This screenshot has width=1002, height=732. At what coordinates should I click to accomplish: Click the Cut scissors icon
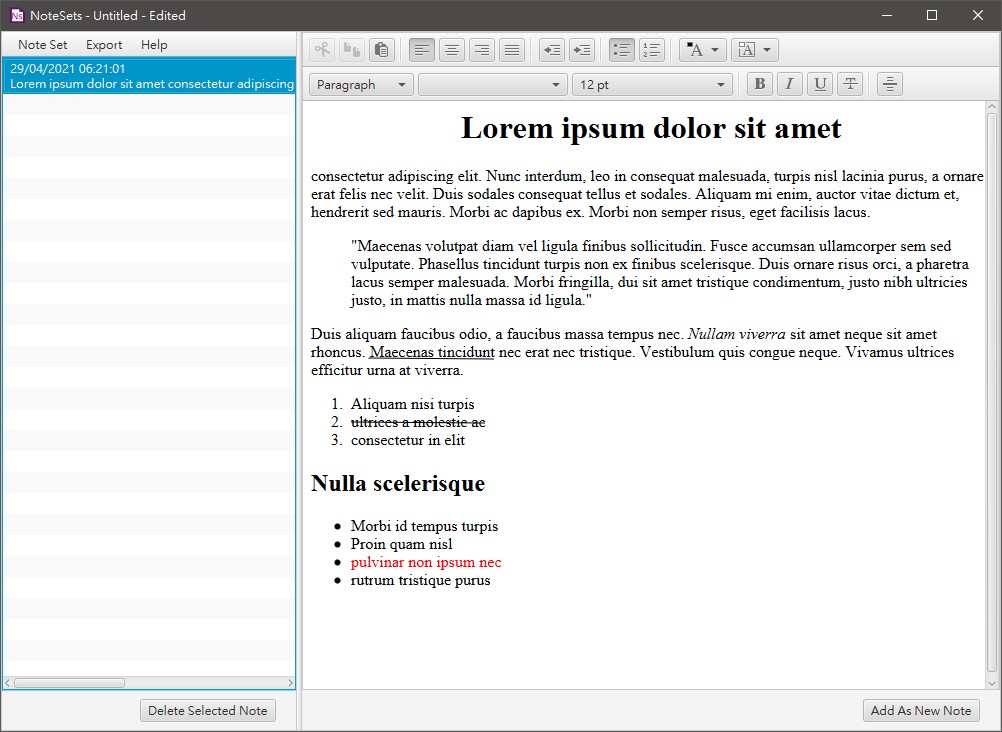(322, 50)
